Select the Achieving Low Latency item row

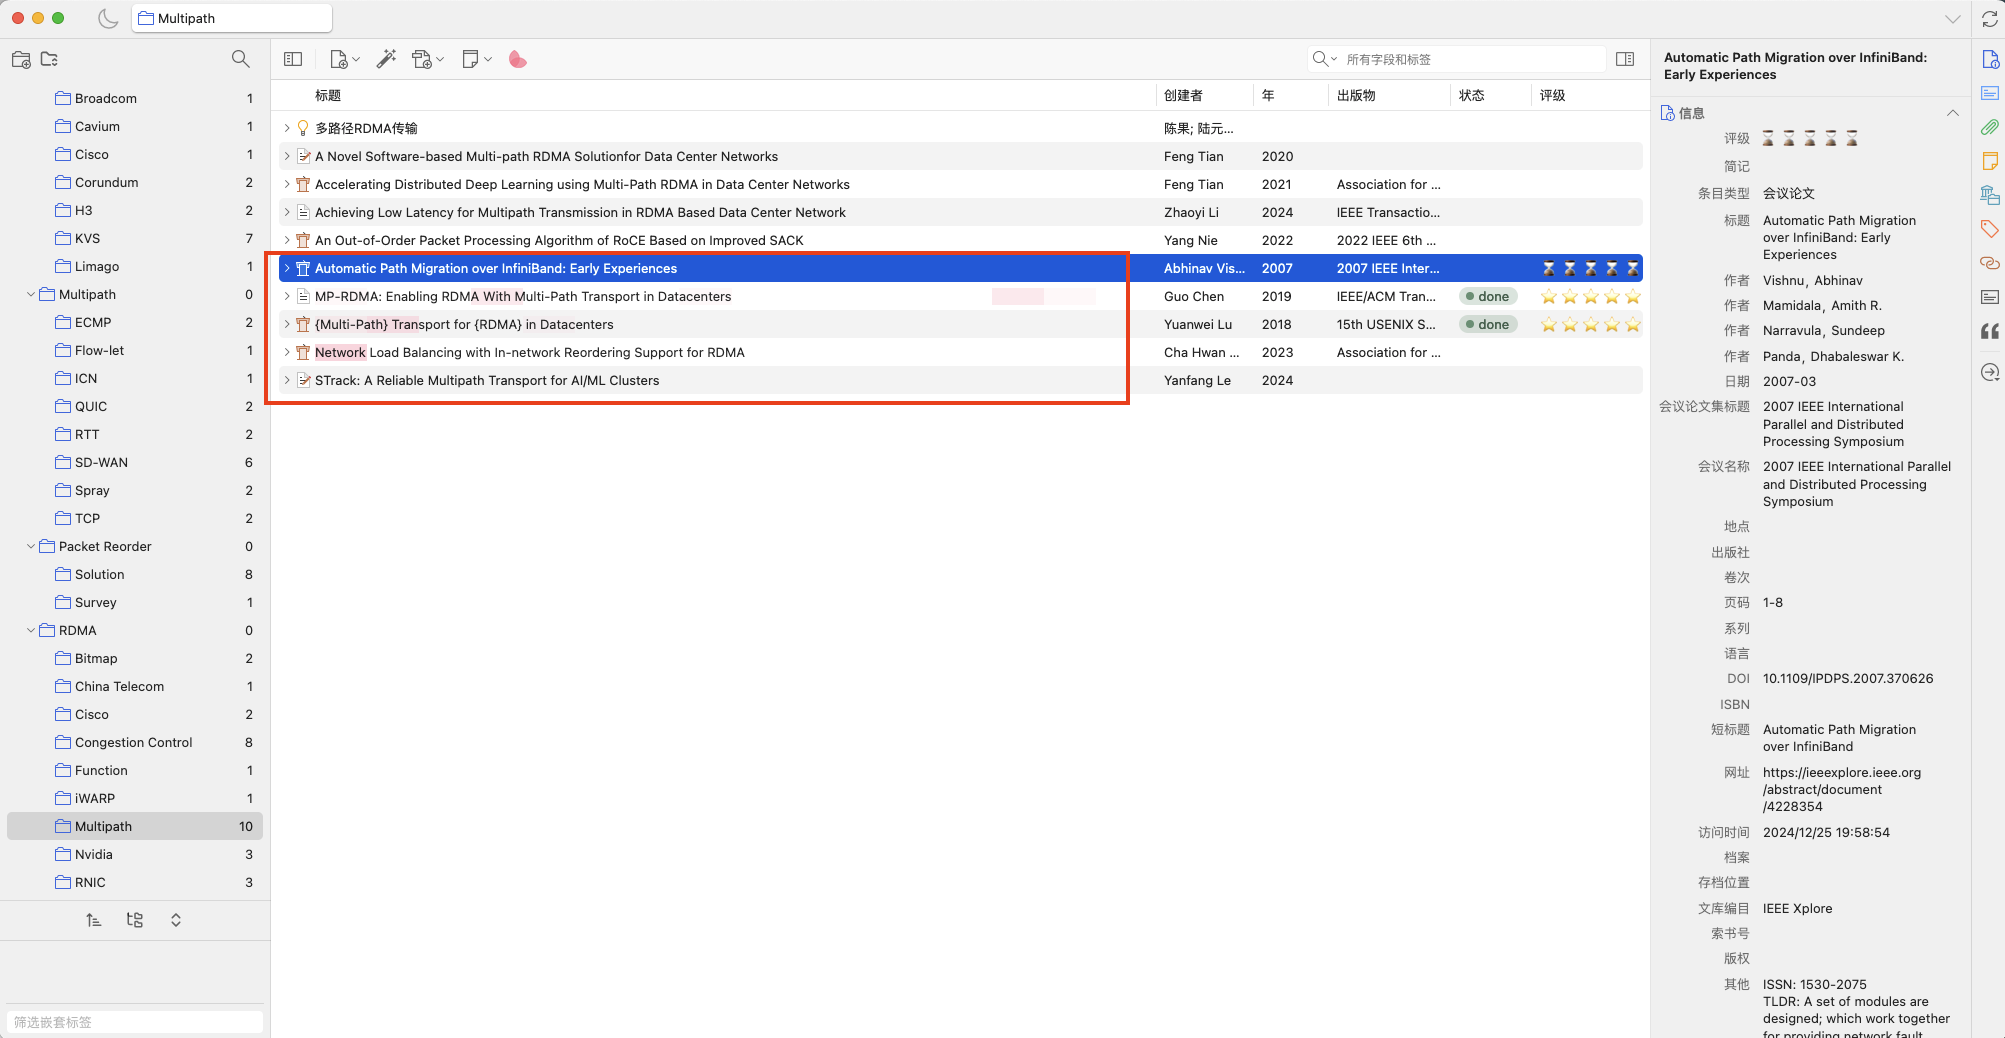pyautogui.click(x=960, y=212)
